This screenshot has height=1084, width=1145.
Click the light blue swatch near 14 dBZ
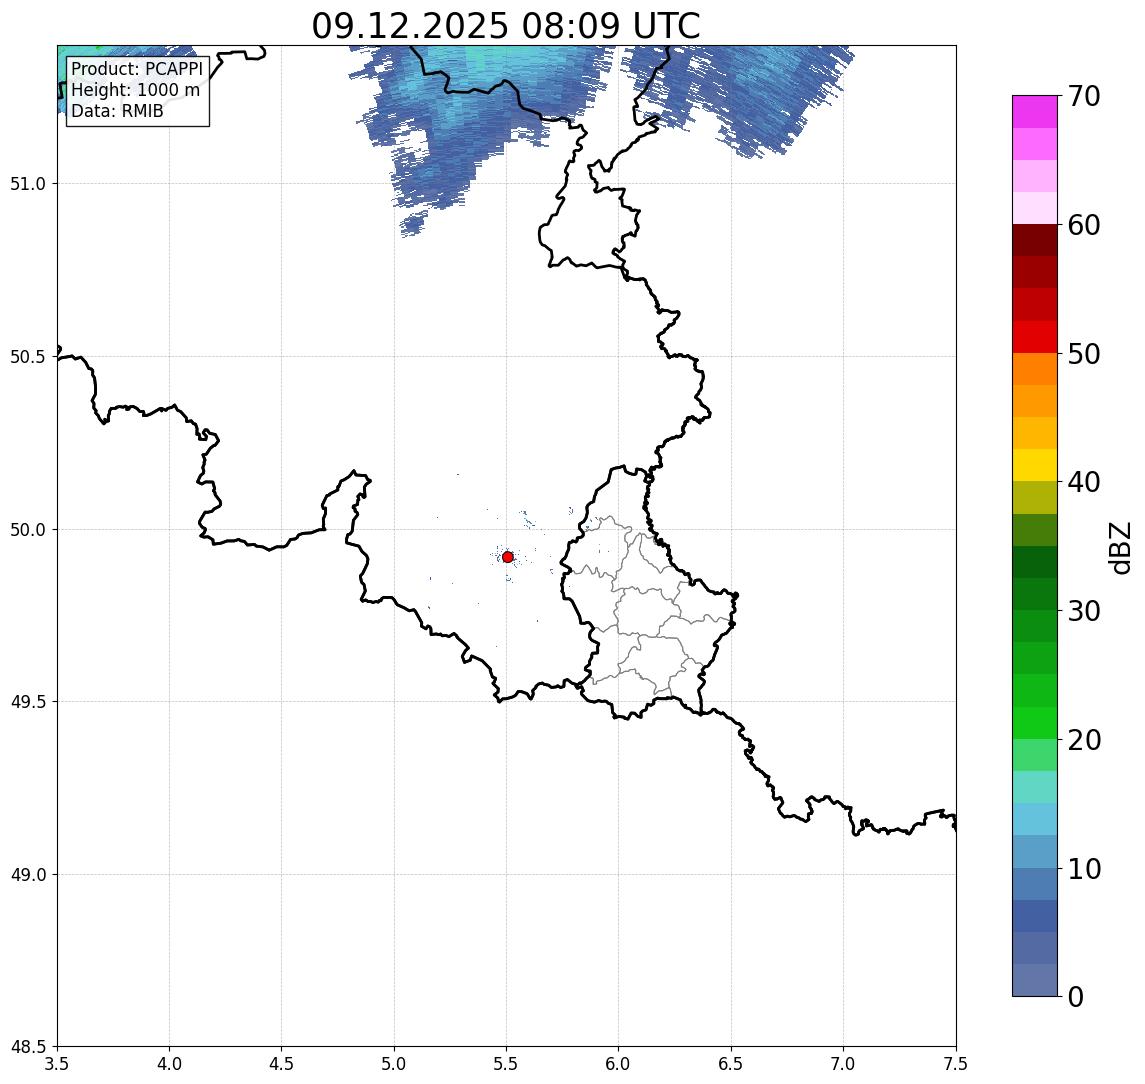click(1035, 820)
